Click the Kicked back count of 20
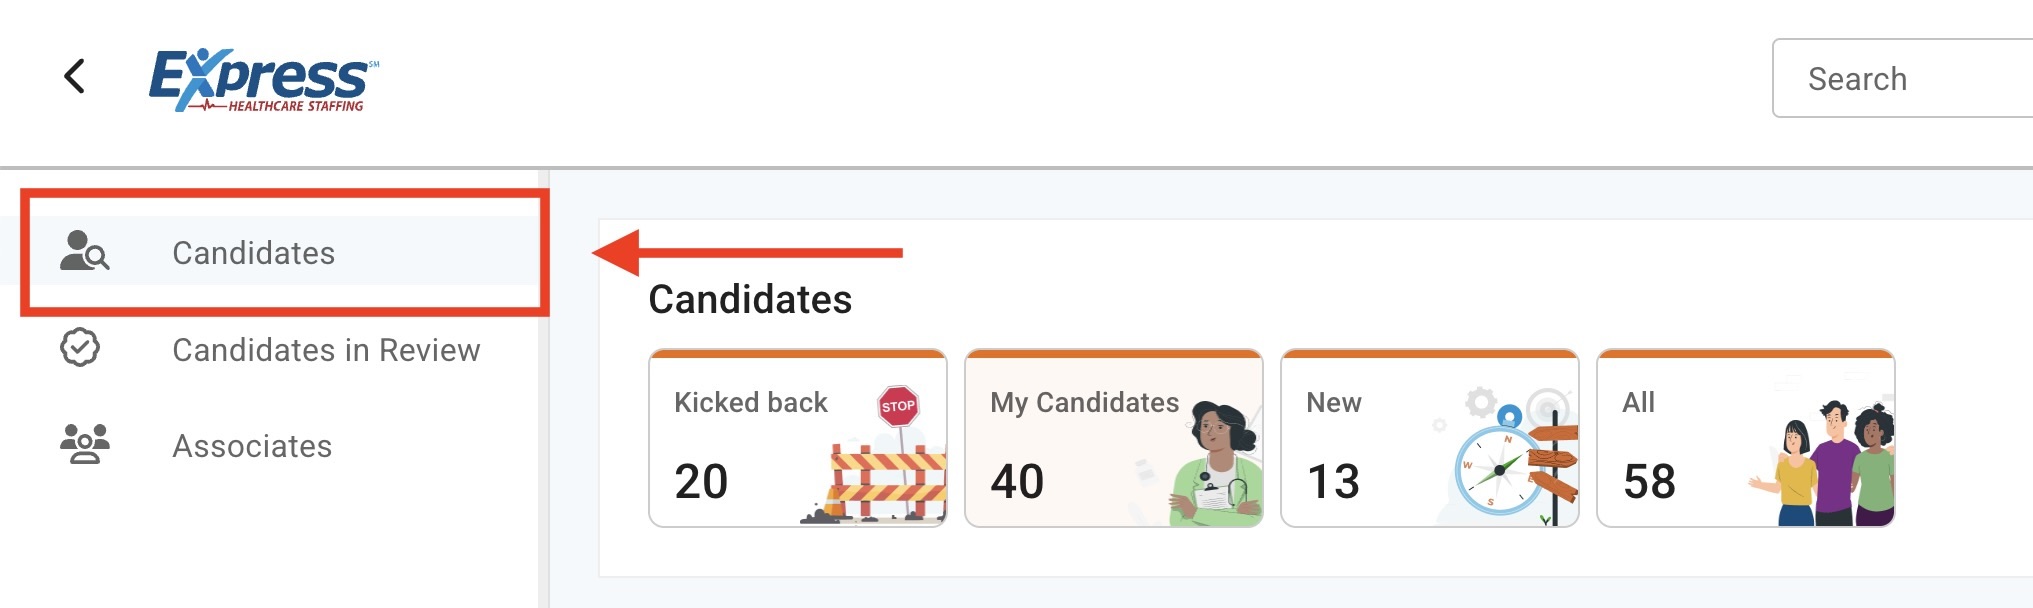Viewport: 2033px width, 608px height. 701,482
